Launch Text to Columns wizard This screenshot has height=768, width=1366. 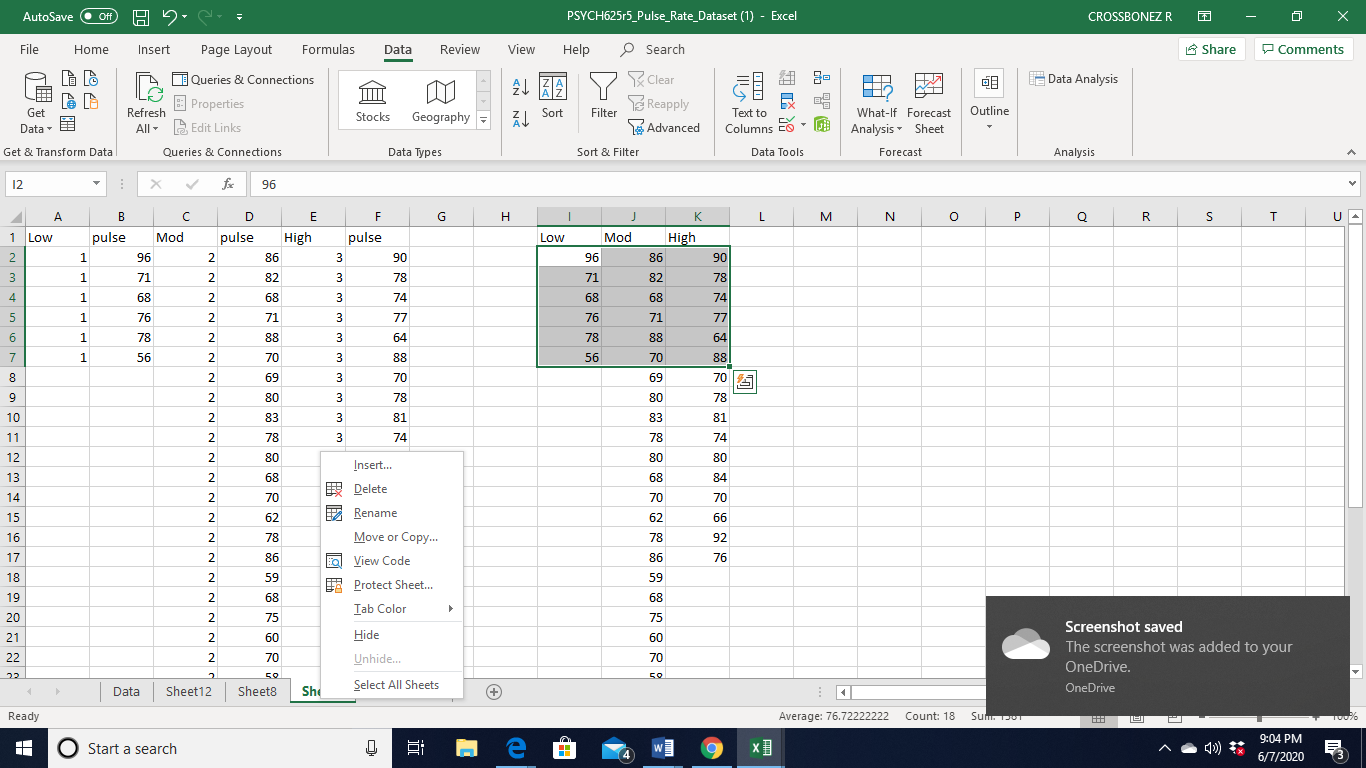pos(749,104)
